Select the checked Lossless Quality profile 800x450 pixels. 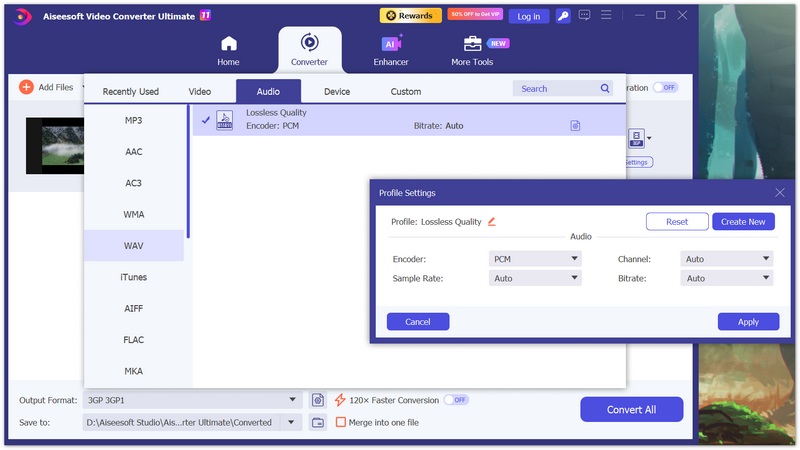click(409, 120)
